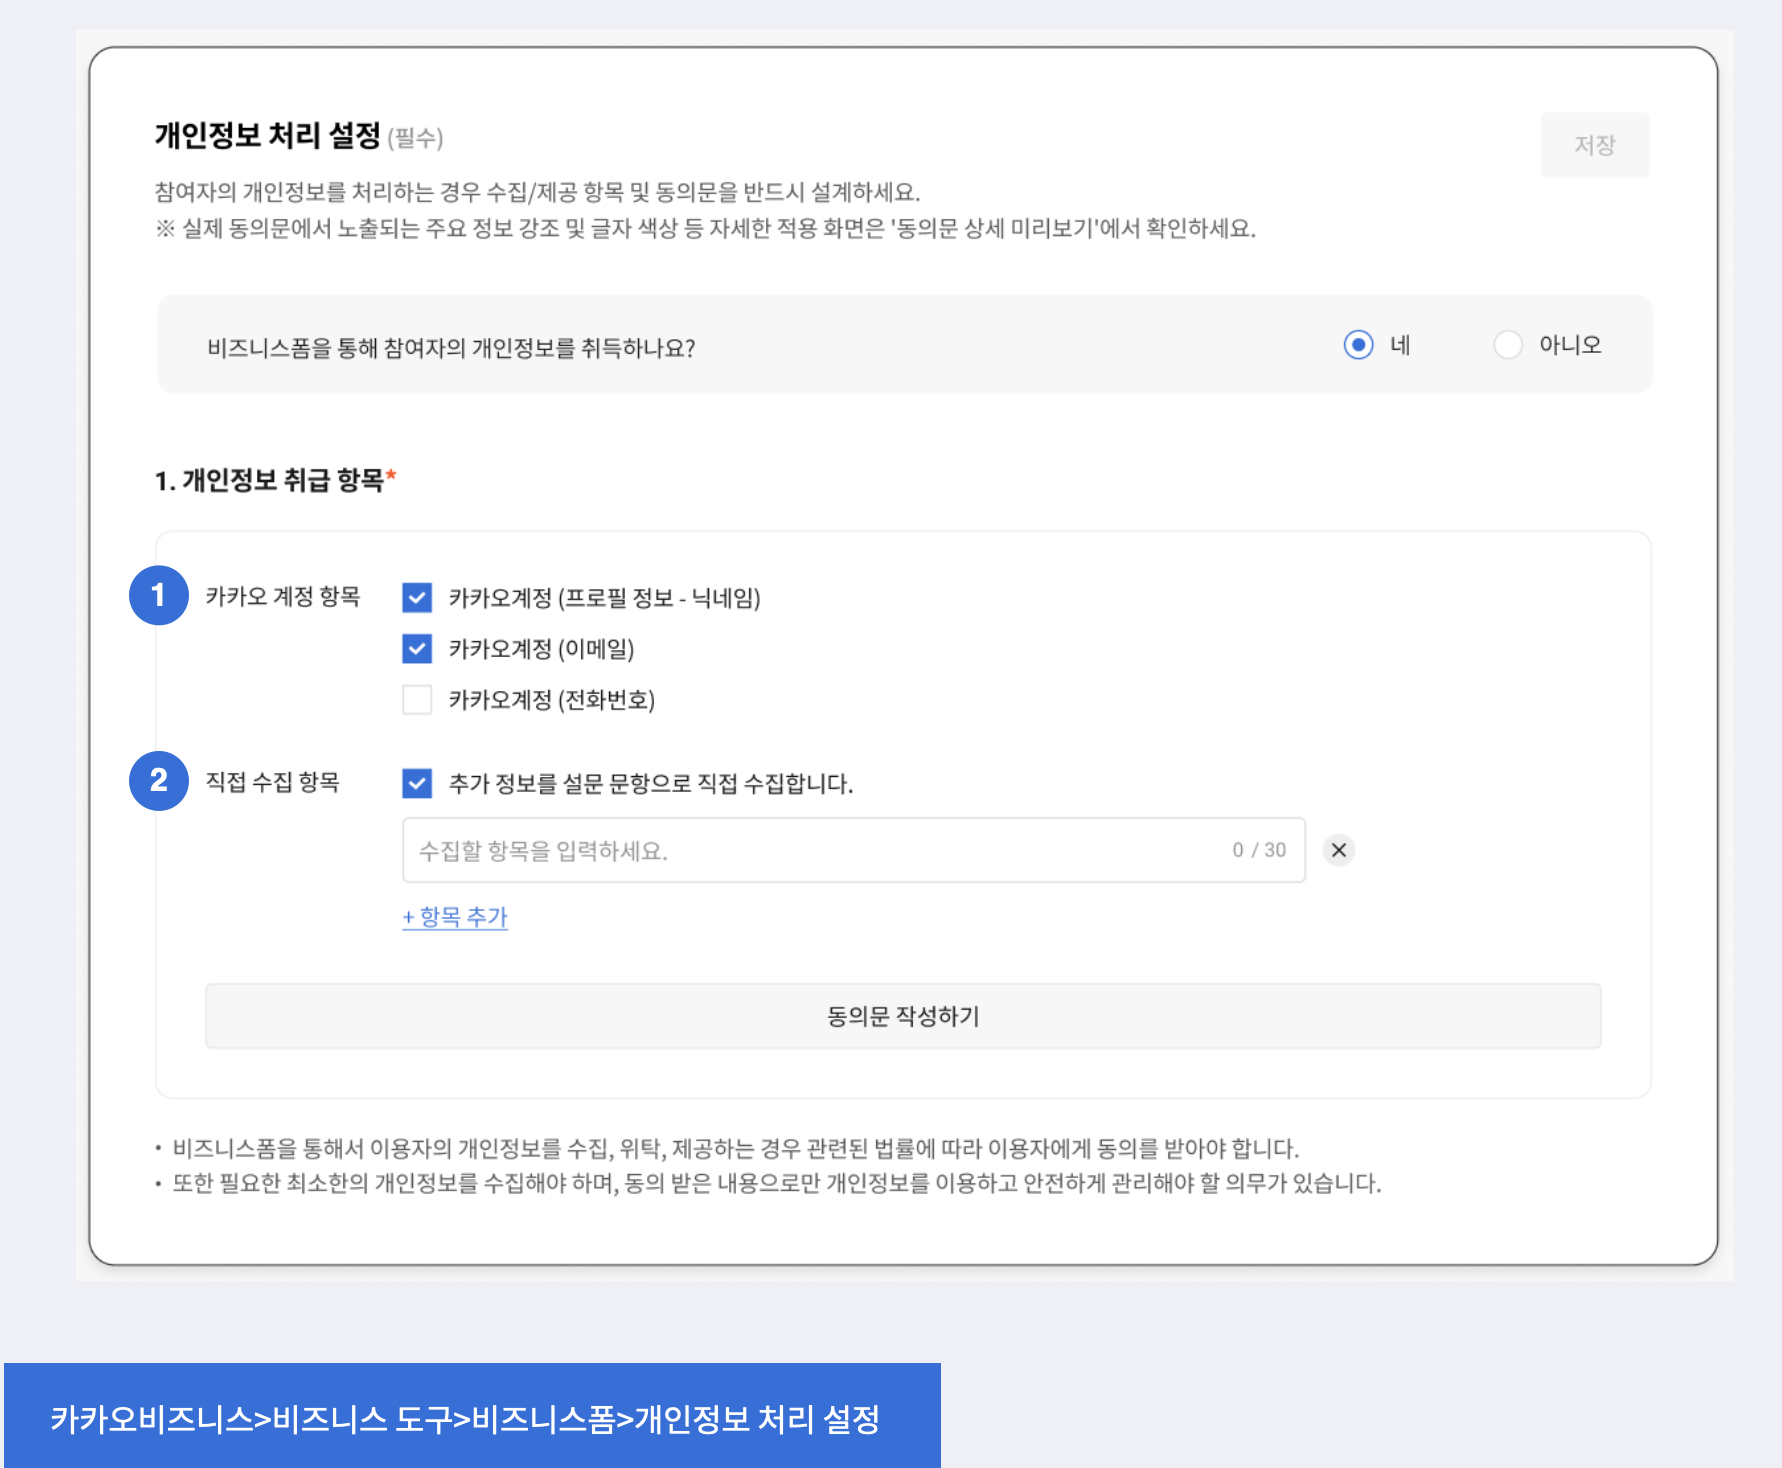Click the blue number 1 badge
Screen dimensions: 1782x1468
[159, 595]
